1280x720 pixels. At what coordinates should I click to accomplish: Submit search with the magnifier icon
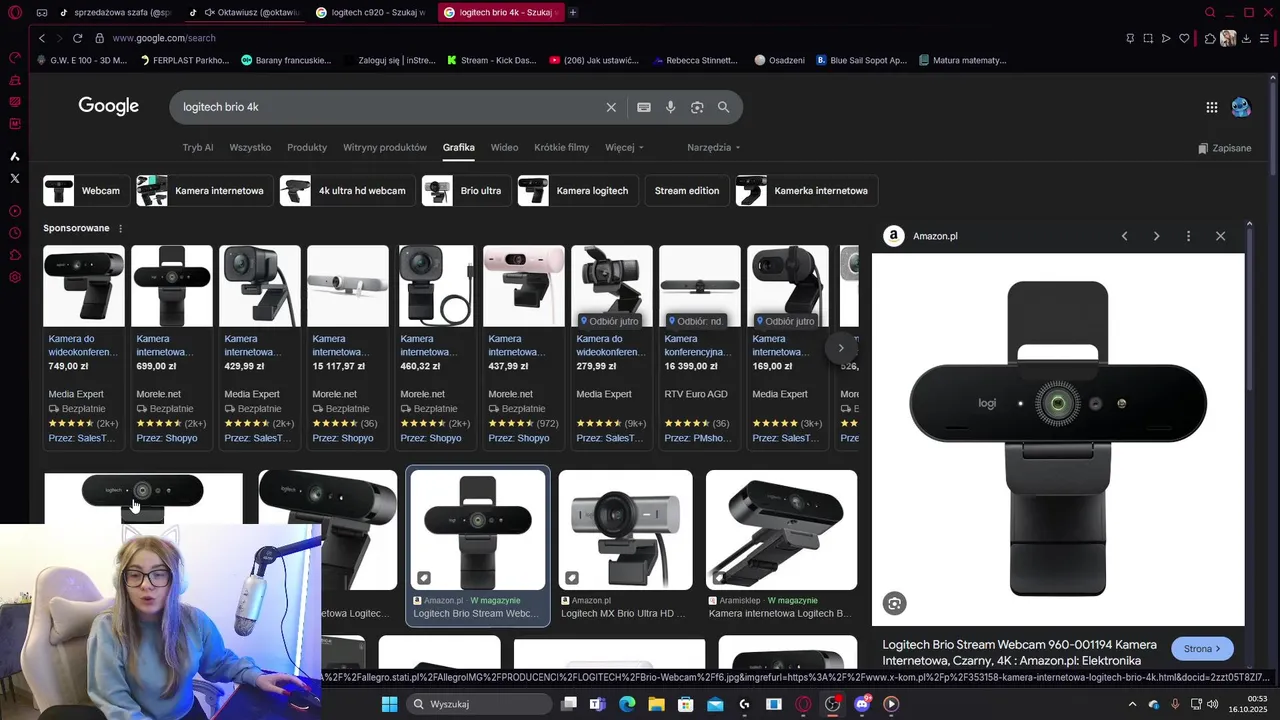click(723, 107)
